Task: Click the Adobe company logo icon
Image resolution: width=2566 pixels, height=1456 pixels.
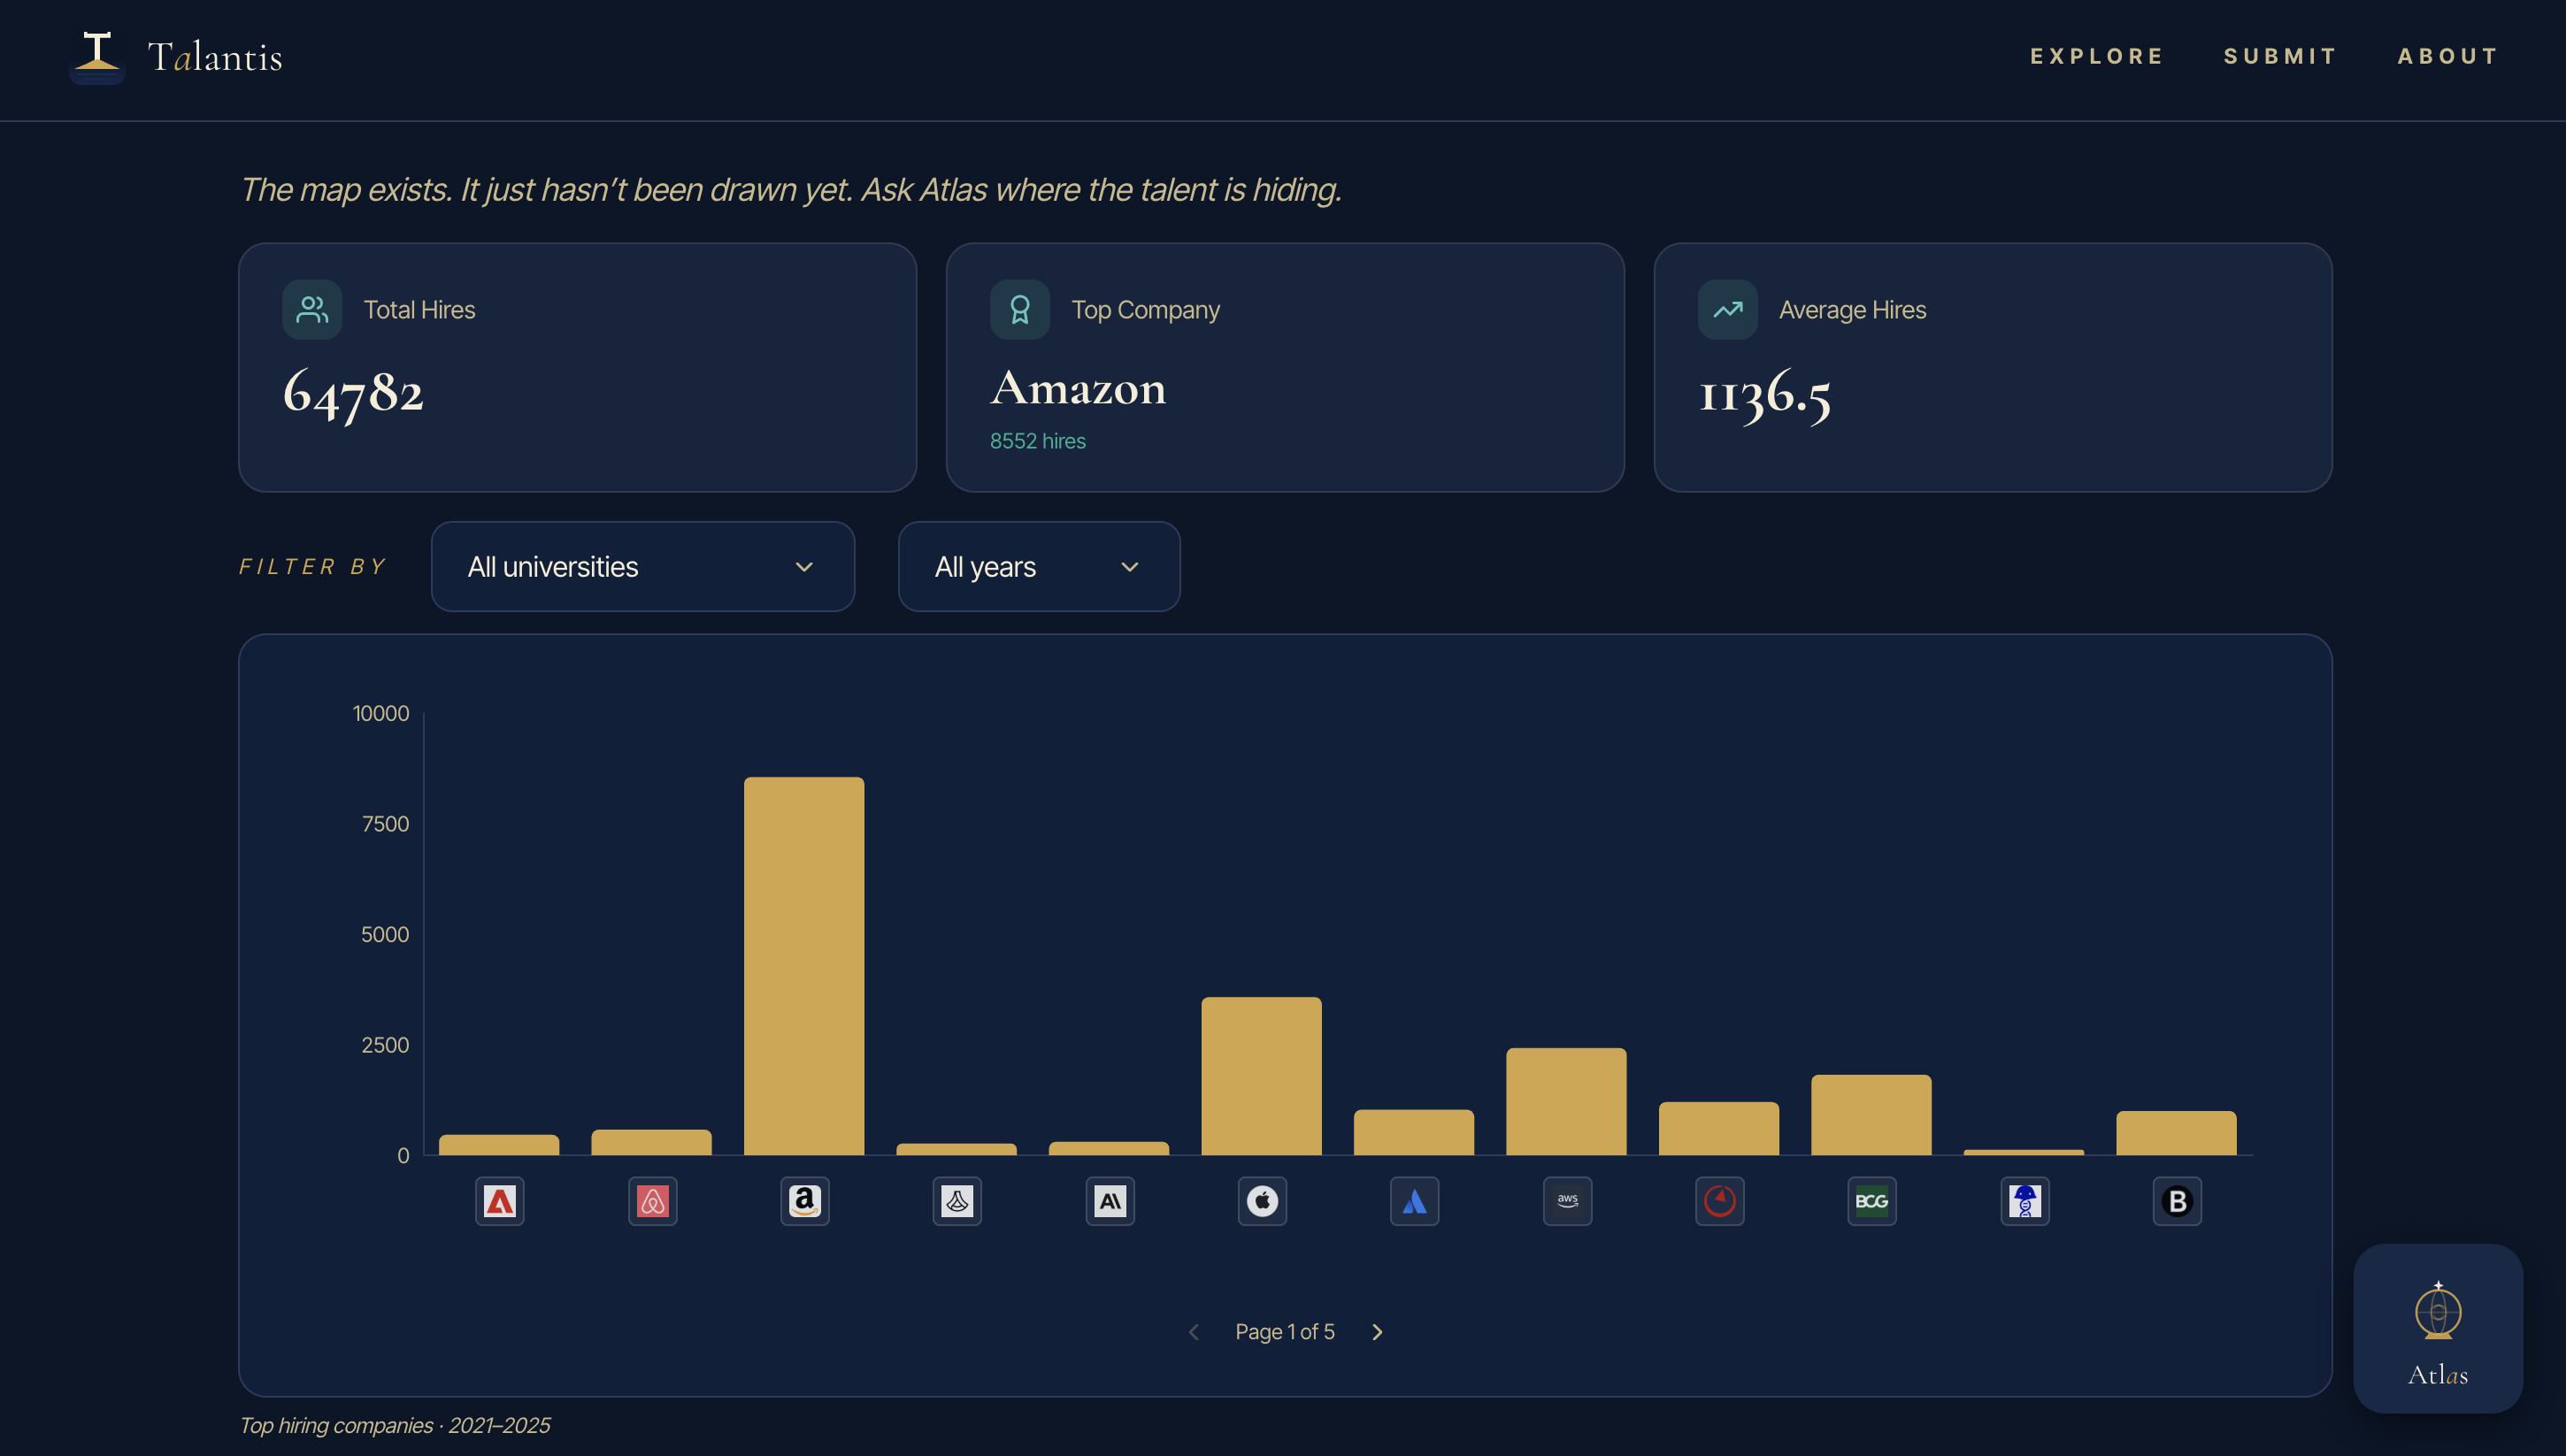Action: (499, 1201)
